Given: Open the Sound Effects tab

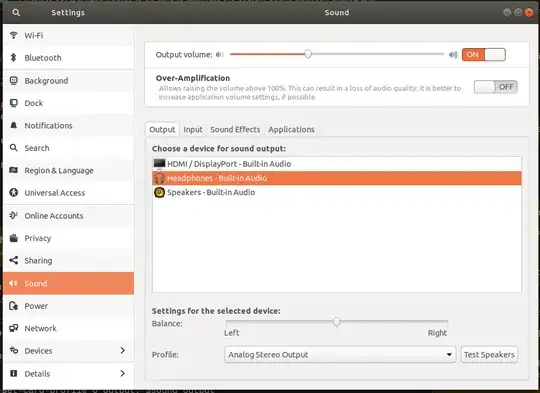Looking at the screenshot, I should (235, 130).
